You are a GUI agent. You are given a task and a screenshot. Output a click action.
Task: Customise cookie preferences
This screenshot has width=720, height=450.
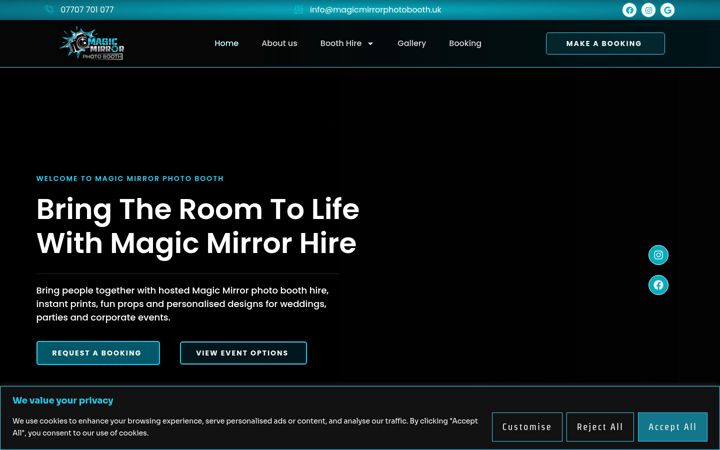[527, 427]
